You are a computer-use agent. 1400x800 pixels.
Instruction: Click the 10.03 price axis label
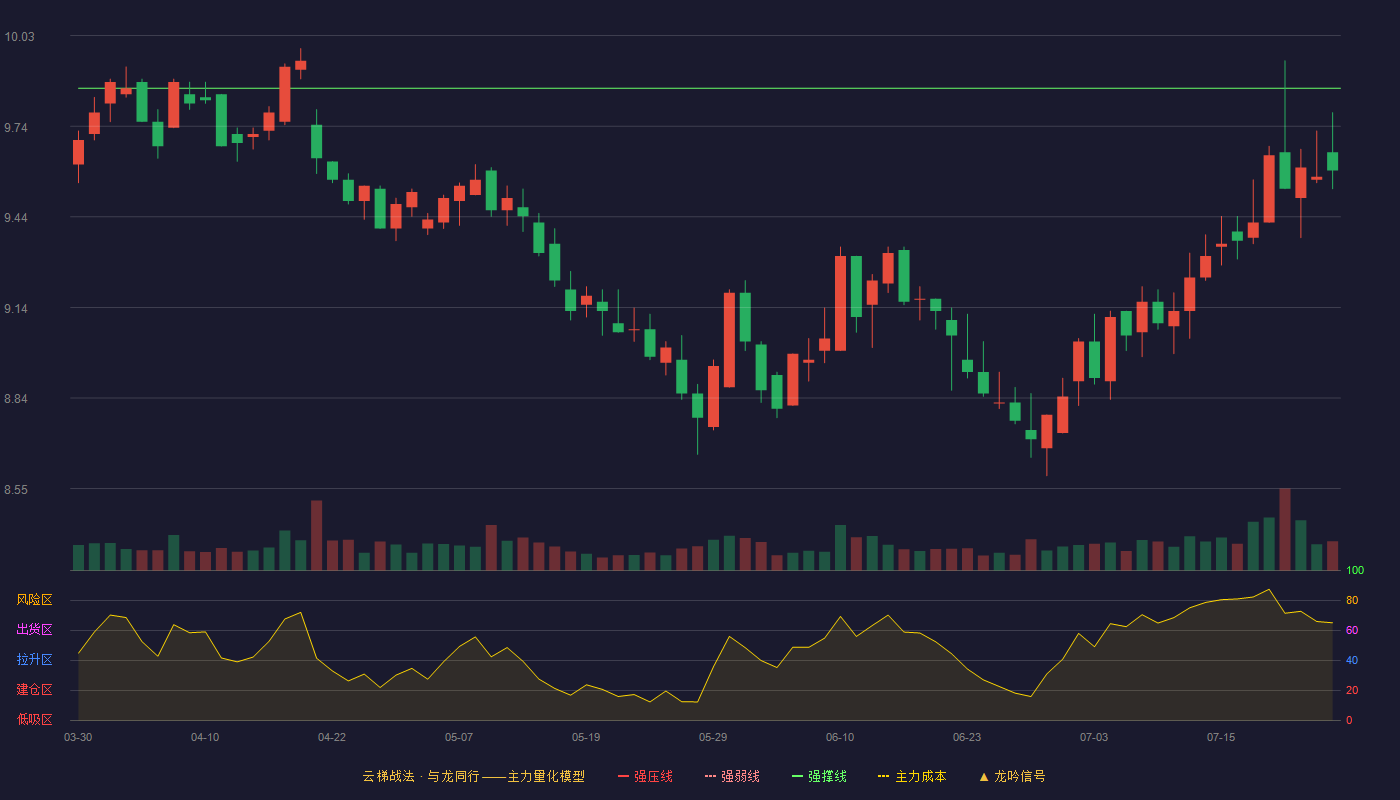coord(19,37)
